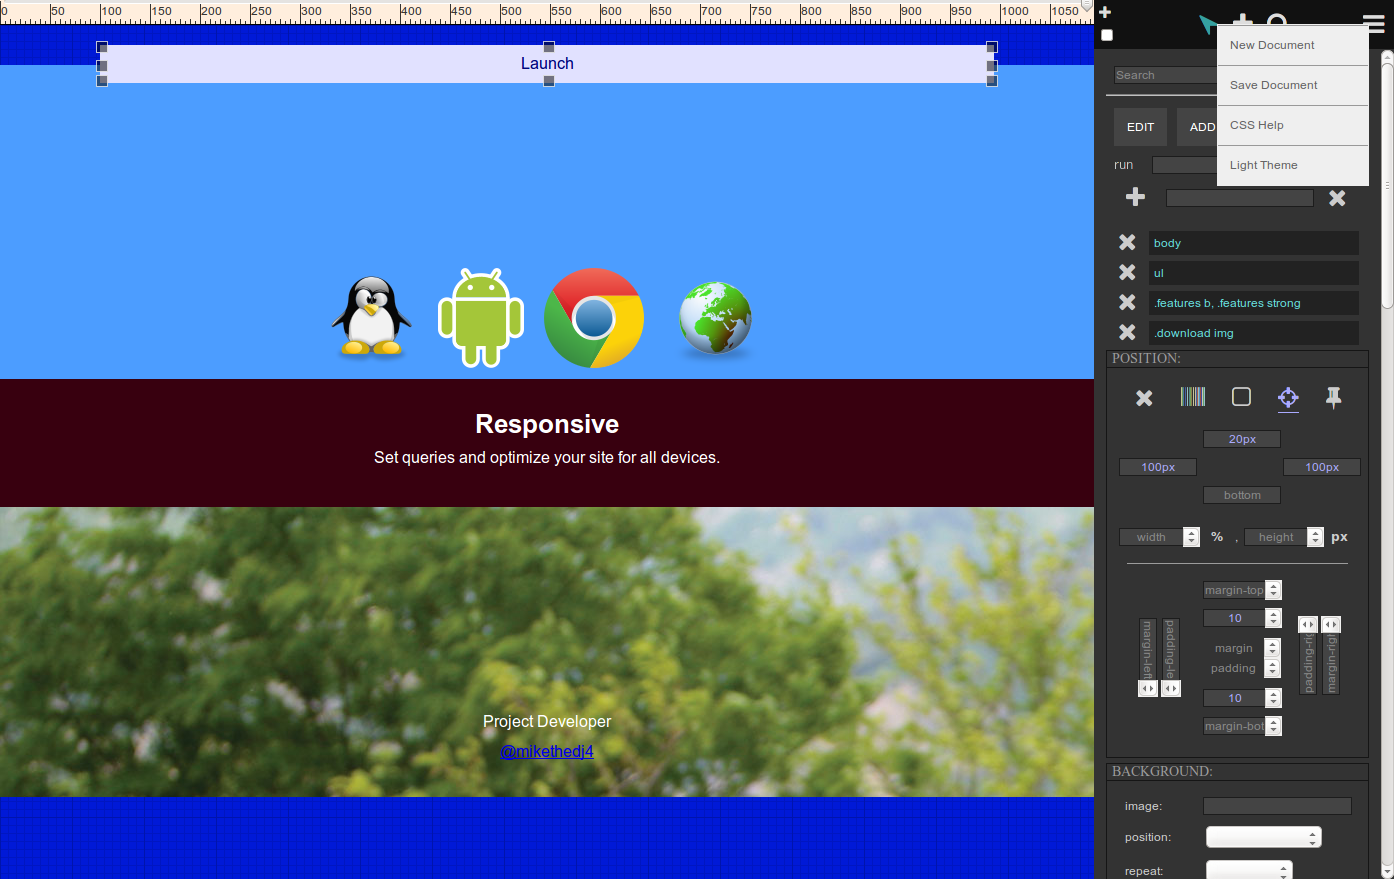Click the striped bars positioning icon
The height and width of the screenshot is (879, 1394).
pyautogui.click(x=1193, y=397)
